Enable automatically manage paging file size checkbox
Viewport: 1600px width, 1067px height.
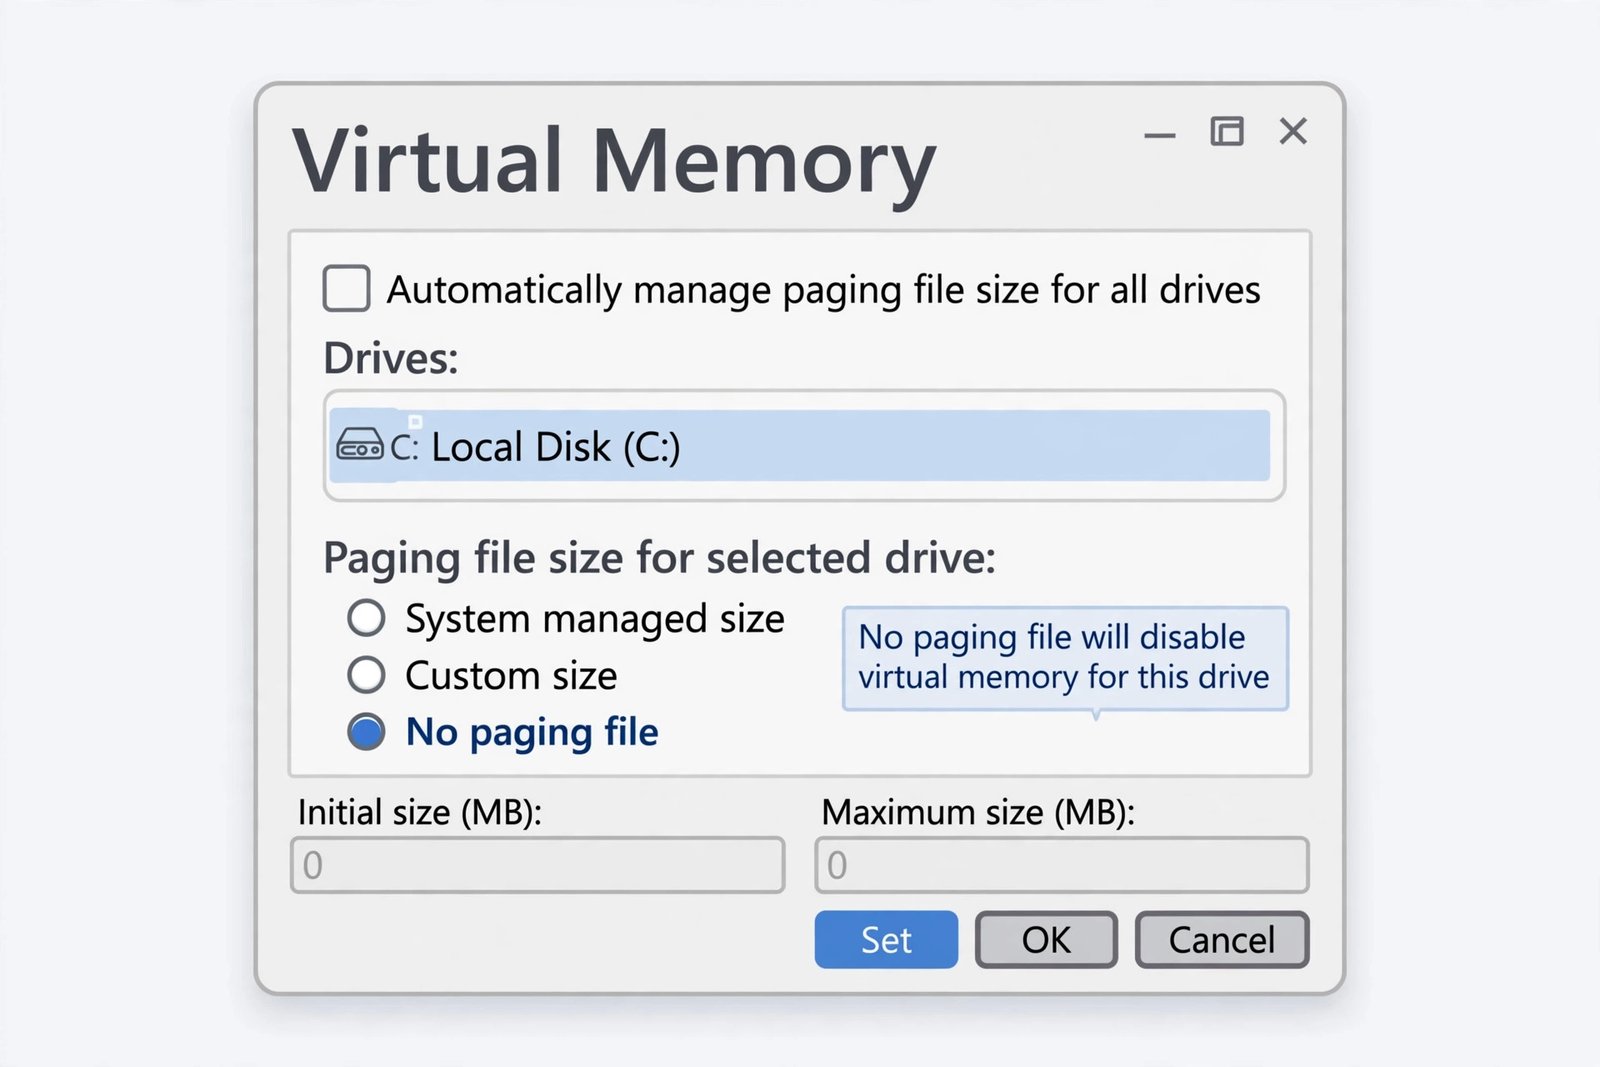click(x=347, y=289)
